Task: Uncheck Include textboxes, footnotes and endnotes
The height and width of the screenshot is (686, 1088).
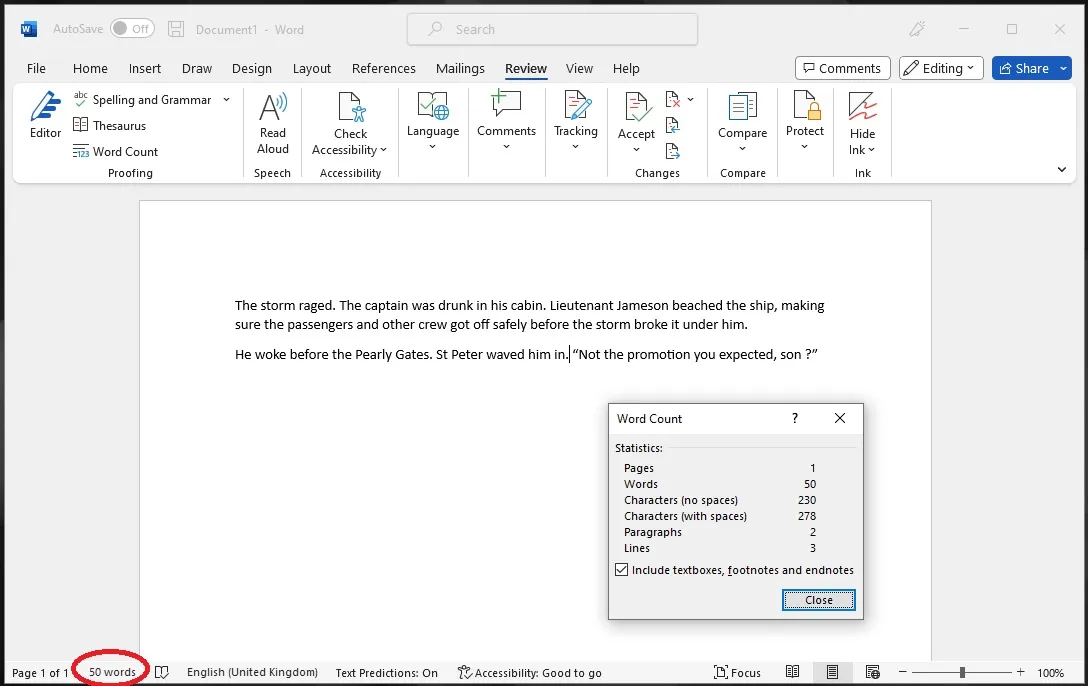Action: click(x=622, y=570)
